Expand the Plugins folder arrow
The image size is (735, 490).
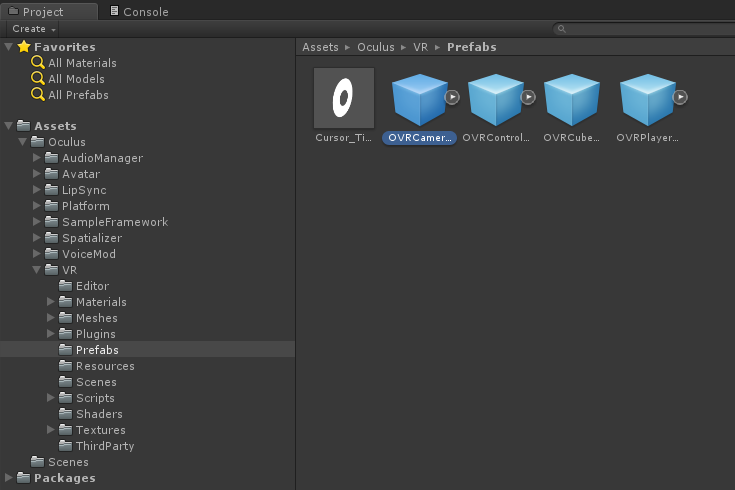point(51,333)
